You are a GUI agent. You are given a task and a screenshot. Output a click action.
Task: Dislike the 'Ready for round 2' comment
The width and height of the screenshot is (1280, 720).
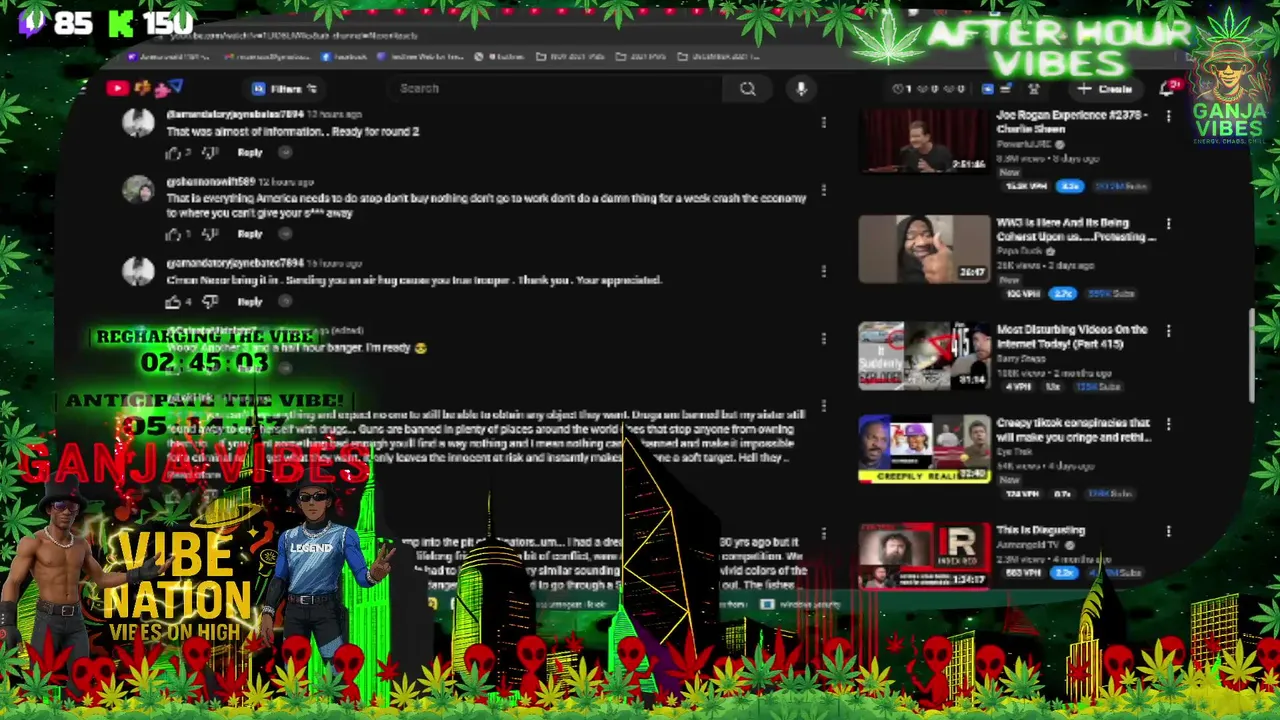coord(209,153)
